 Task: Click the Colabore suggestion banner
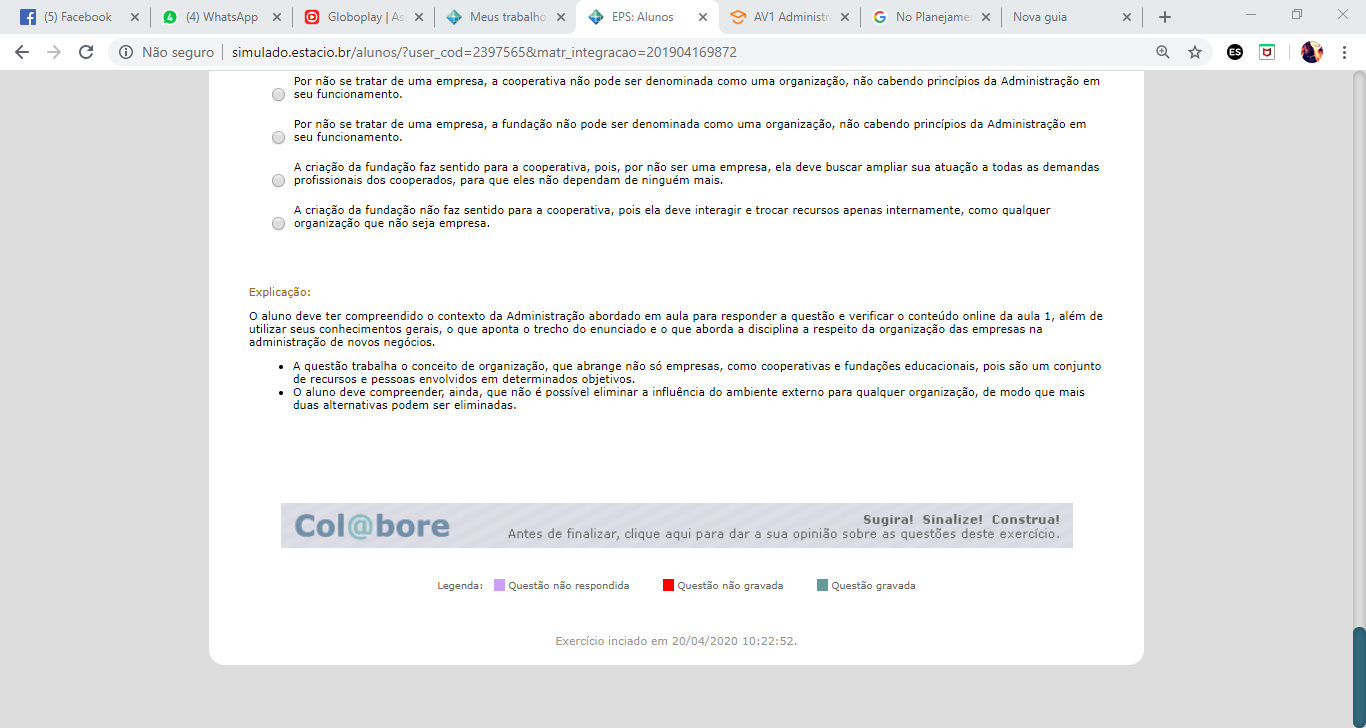(676, 525)
